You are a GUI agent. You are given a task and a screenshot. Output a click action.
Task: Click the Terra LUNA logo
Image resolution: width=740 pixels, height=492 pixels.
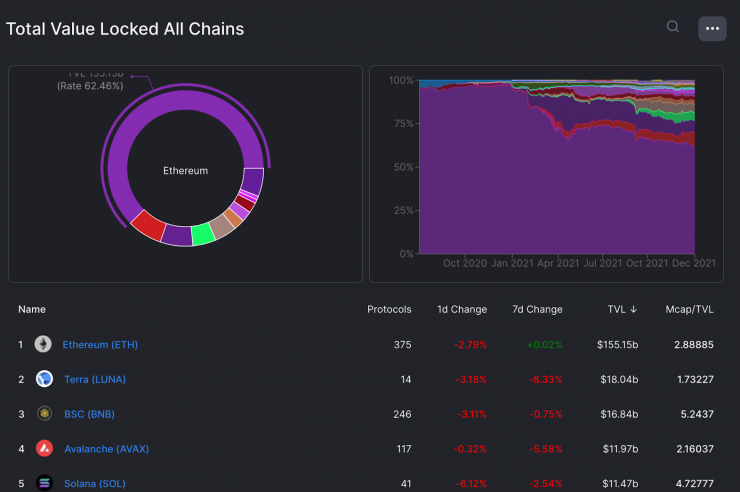click(x=44, y=379)
